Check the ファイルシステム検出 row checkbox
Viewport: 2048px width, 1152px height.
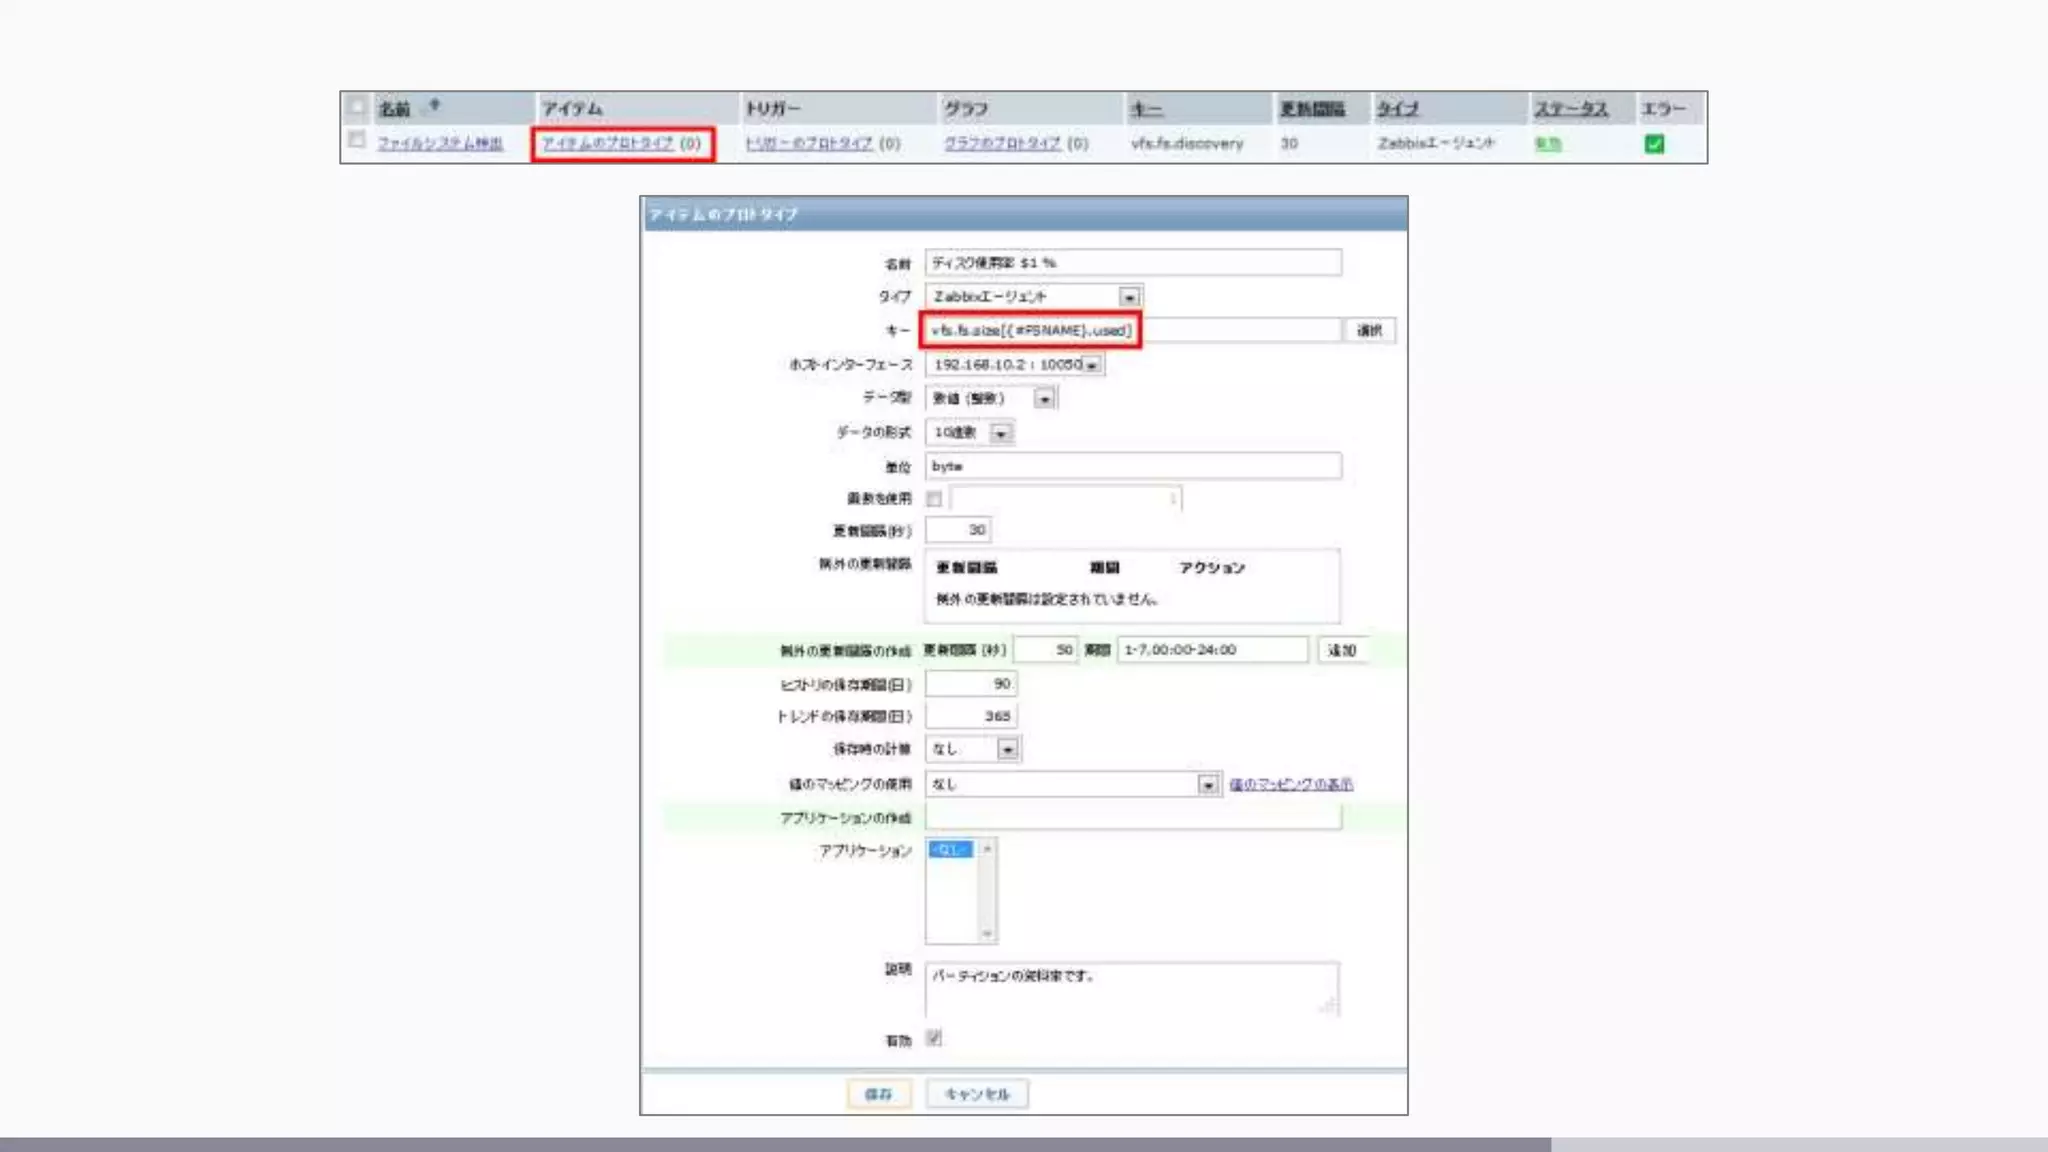(x=357, y=141)
